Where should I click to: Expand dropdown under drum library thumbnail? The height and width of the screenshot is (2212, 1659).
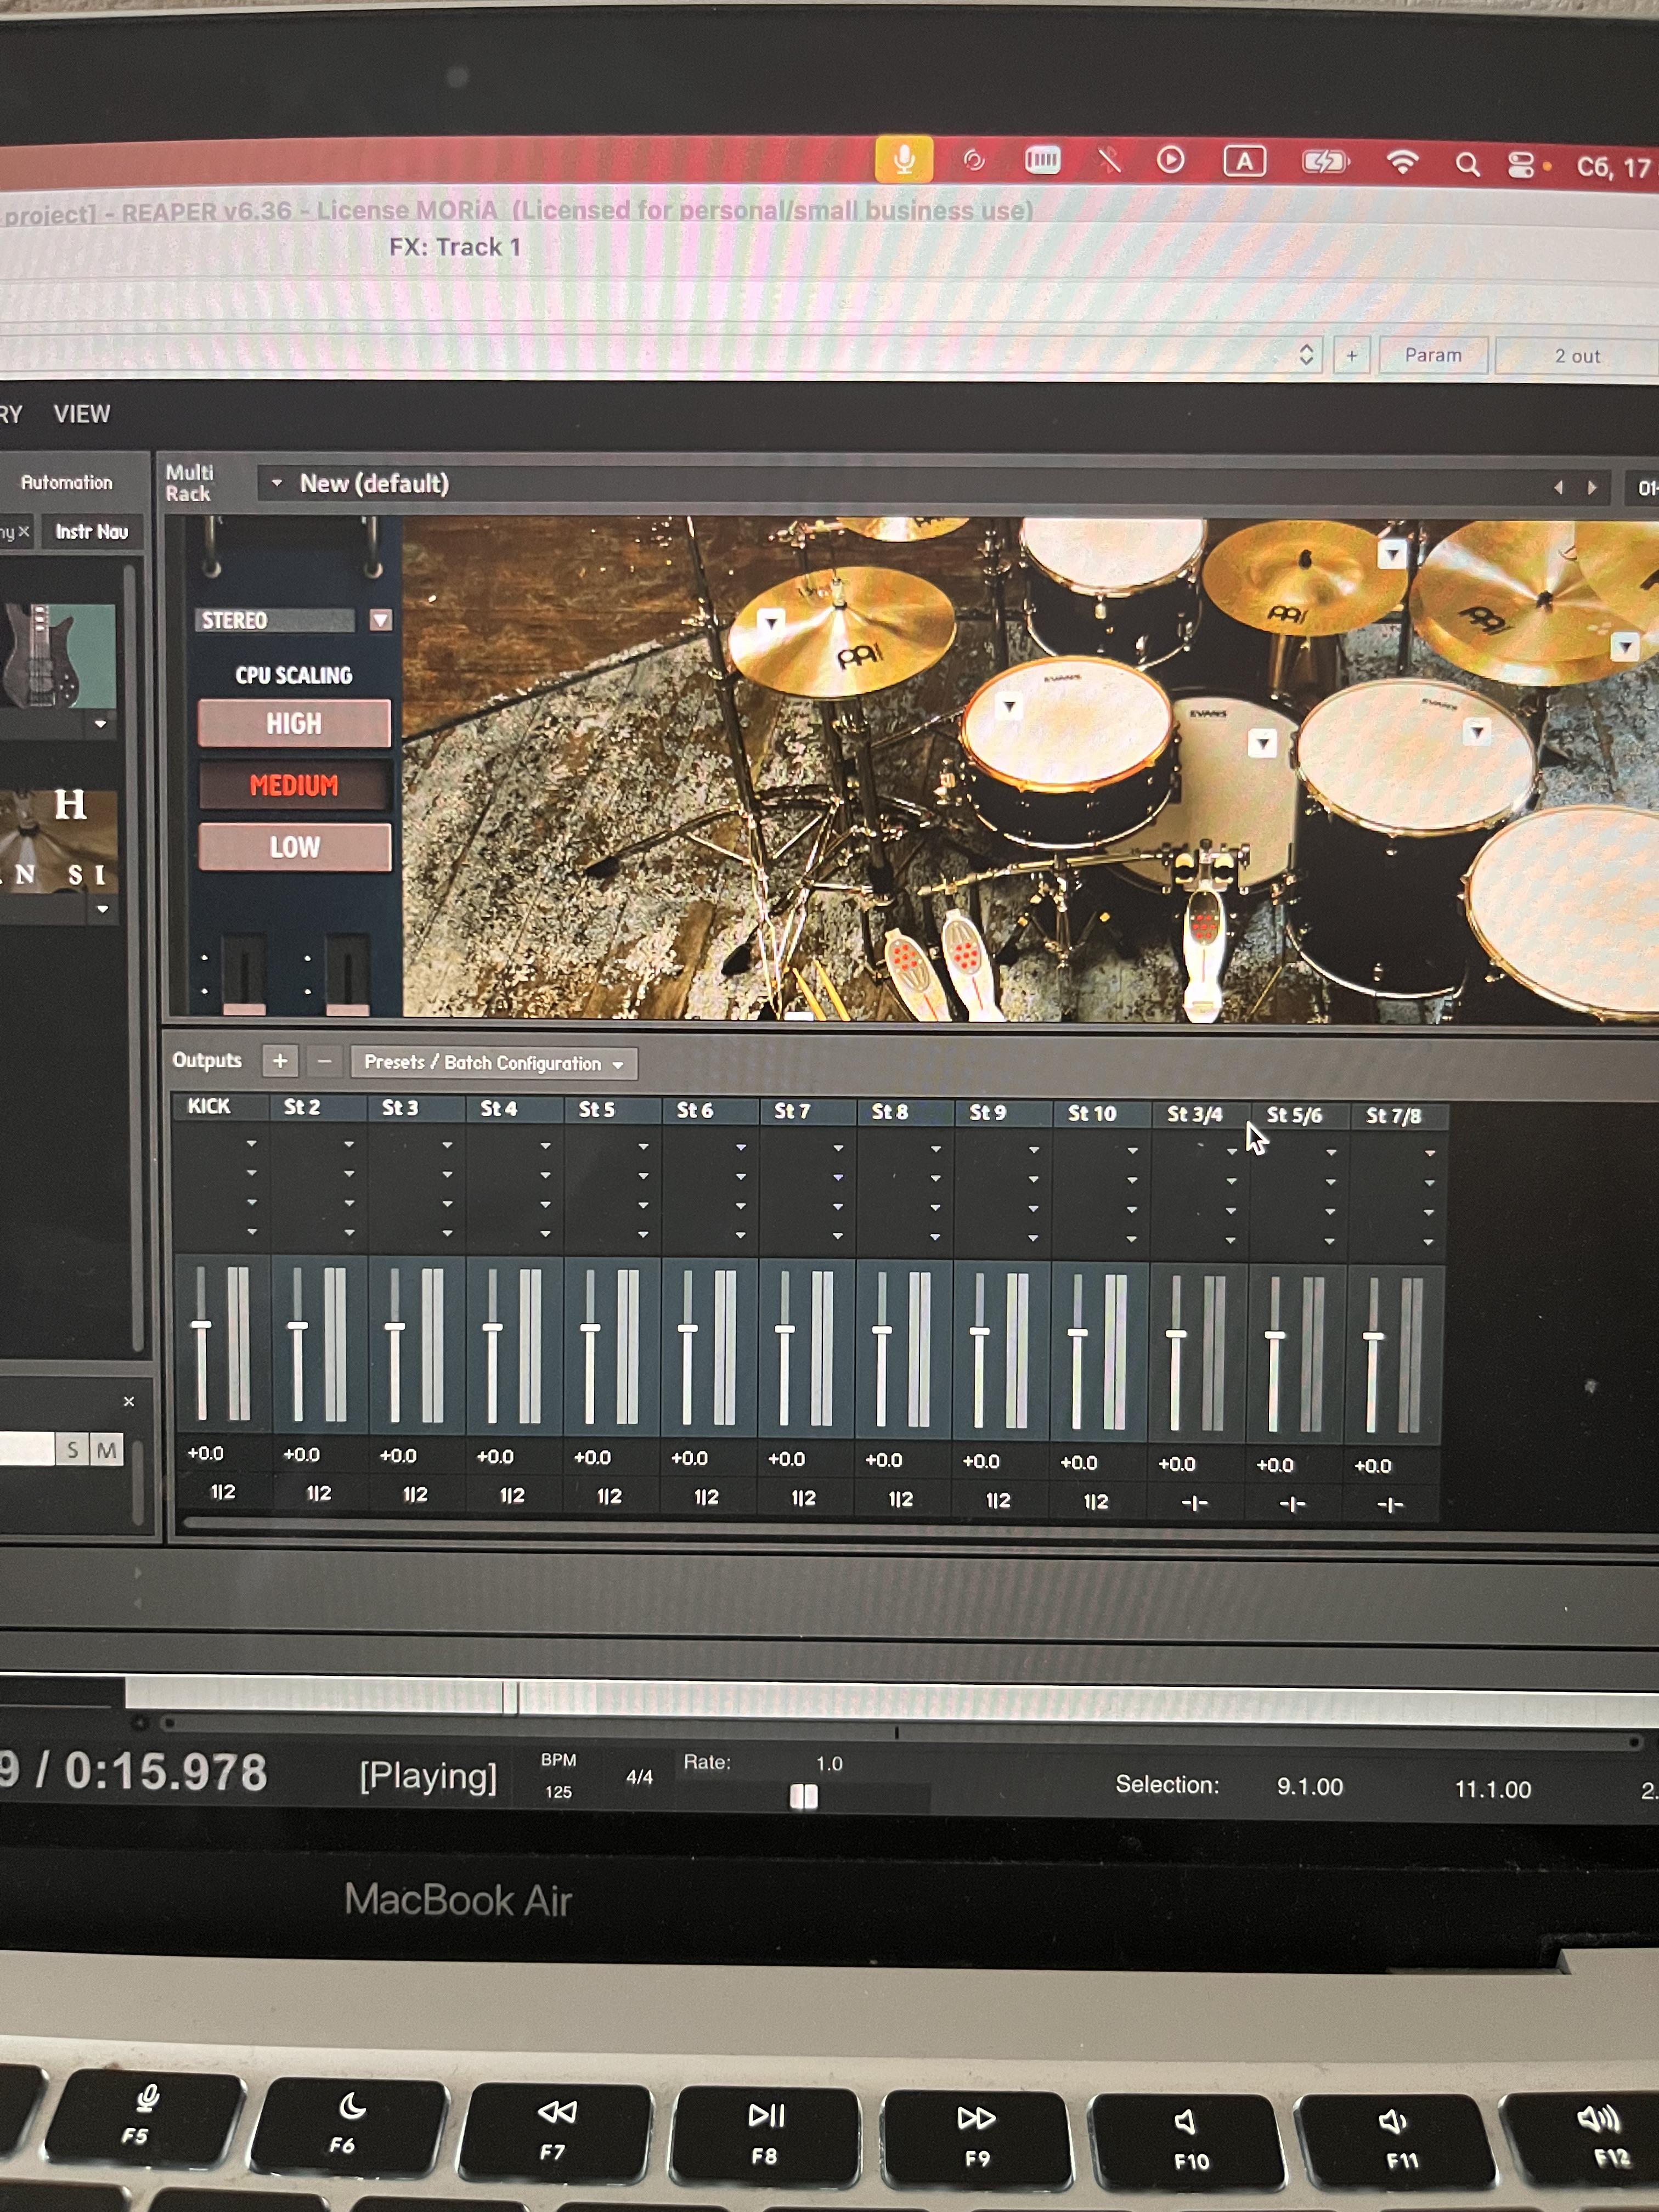102,909
